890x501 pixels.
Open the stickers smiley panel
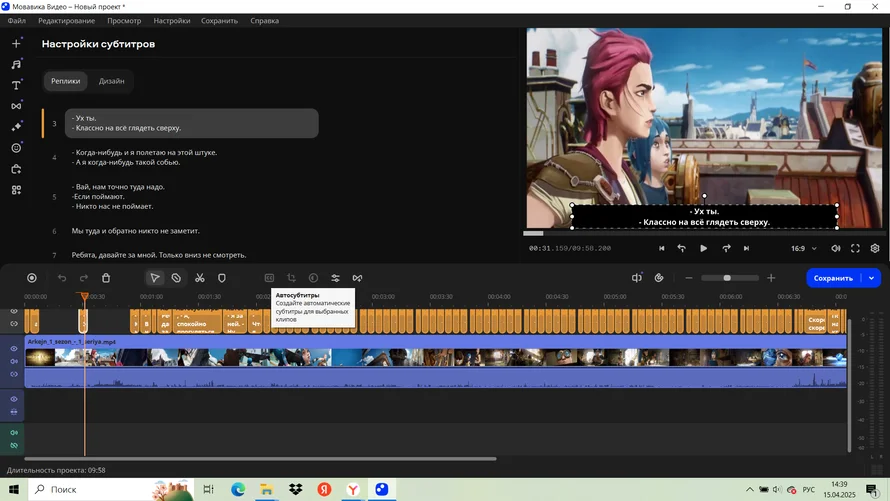pyautogui.click(x=16, y=148)
